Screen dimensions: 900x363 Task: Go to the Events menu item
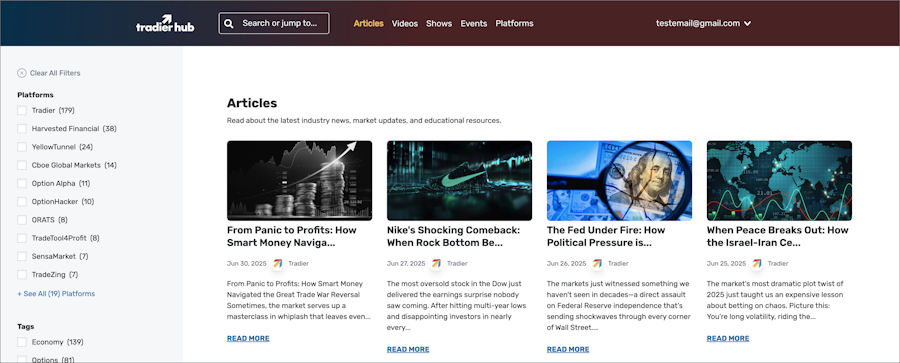click(474, 24)
